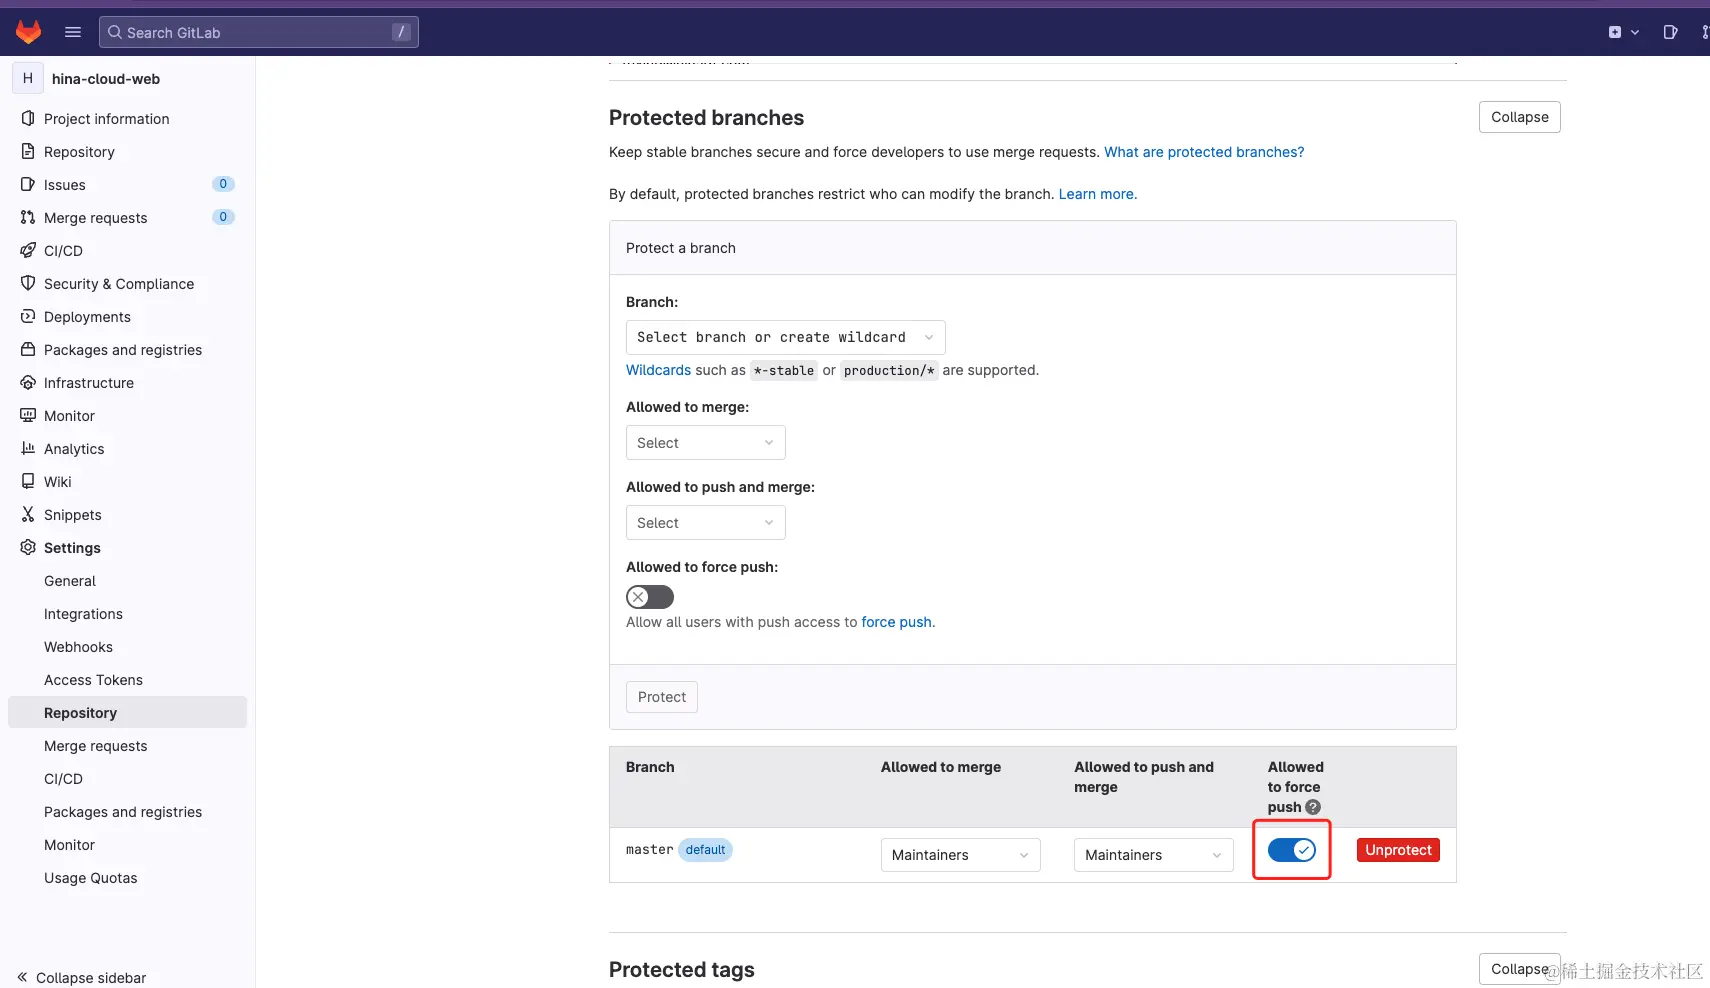Click the Merge requests count badge
Screen dimensions: 1710x988
tap(223, 217)
